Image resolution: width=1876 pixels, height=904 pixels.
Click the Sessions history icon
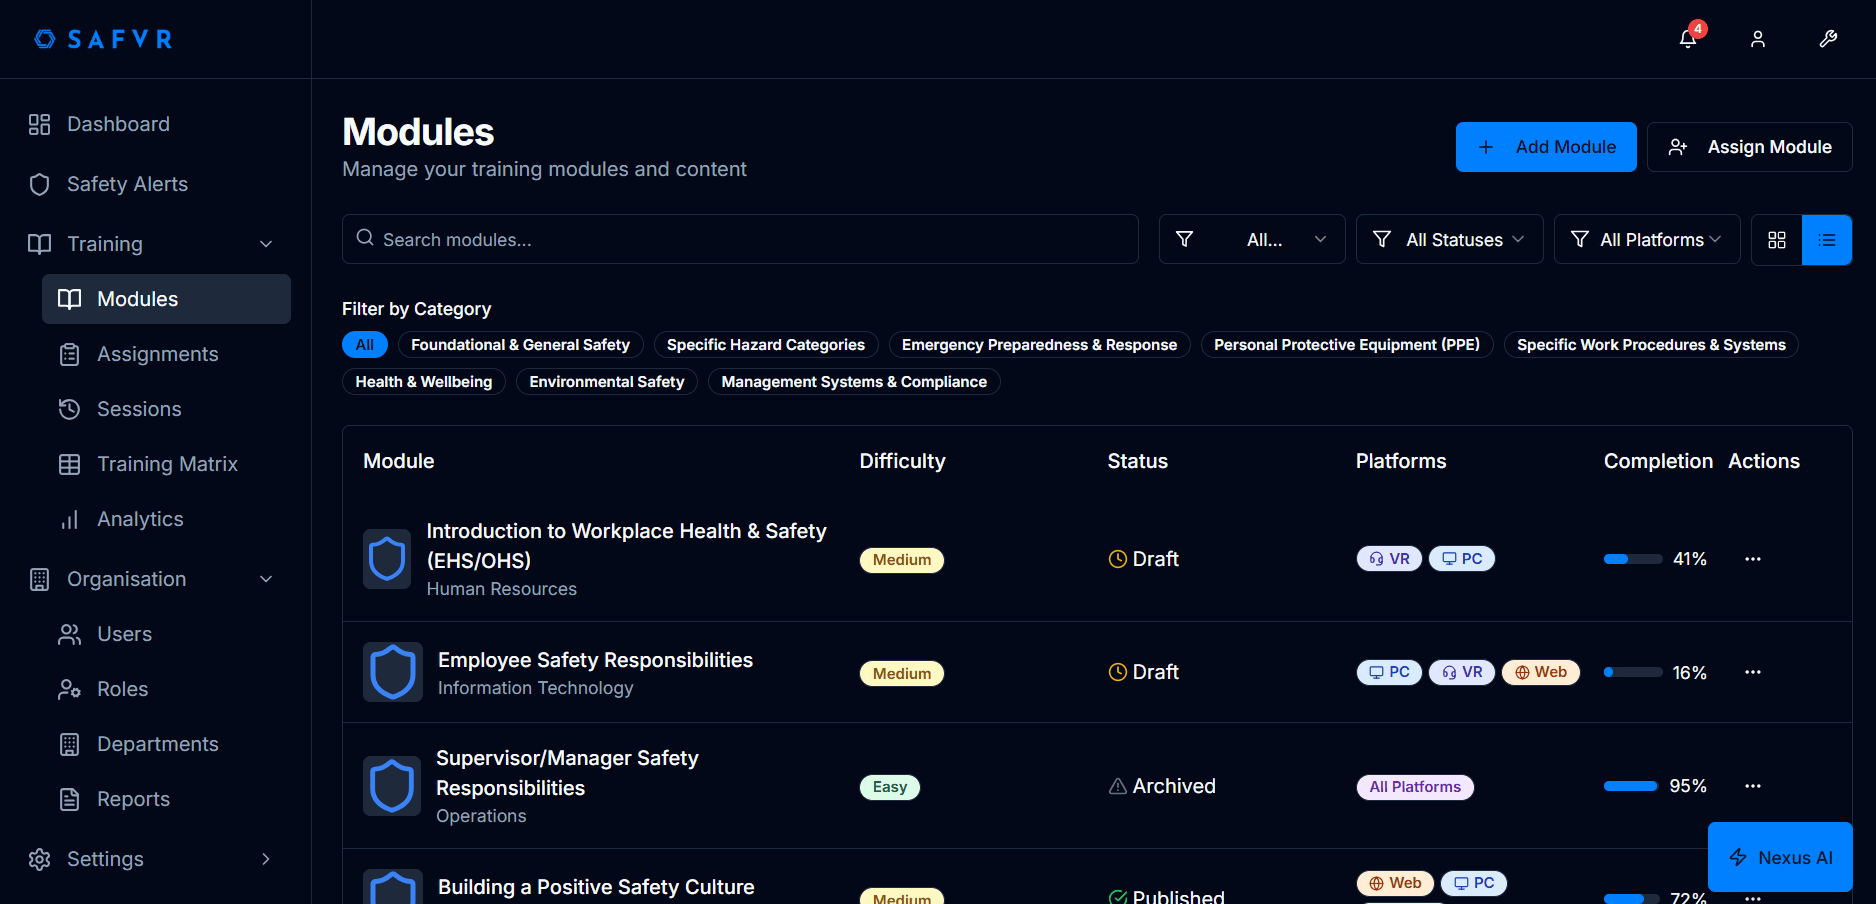(69, 409)
